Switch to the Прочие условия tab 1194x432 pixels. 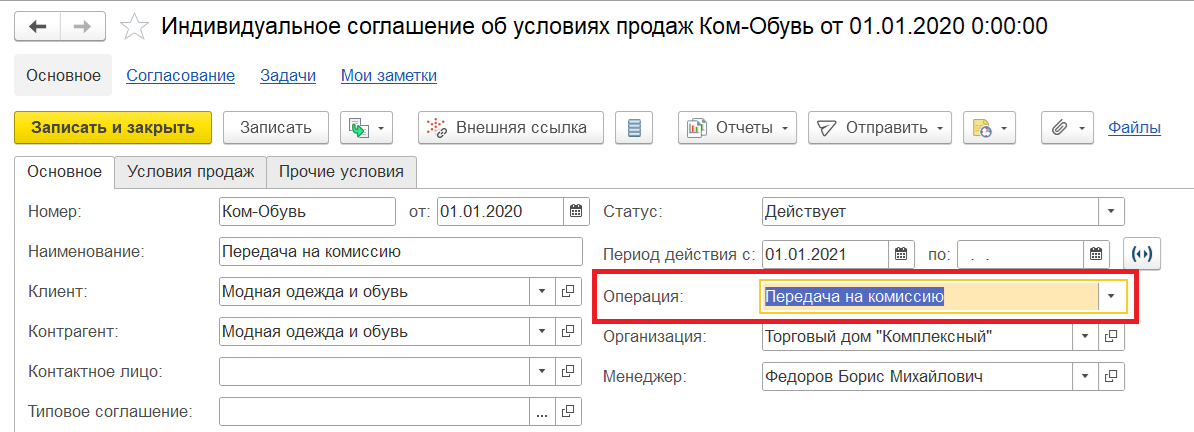pos(341,171)
